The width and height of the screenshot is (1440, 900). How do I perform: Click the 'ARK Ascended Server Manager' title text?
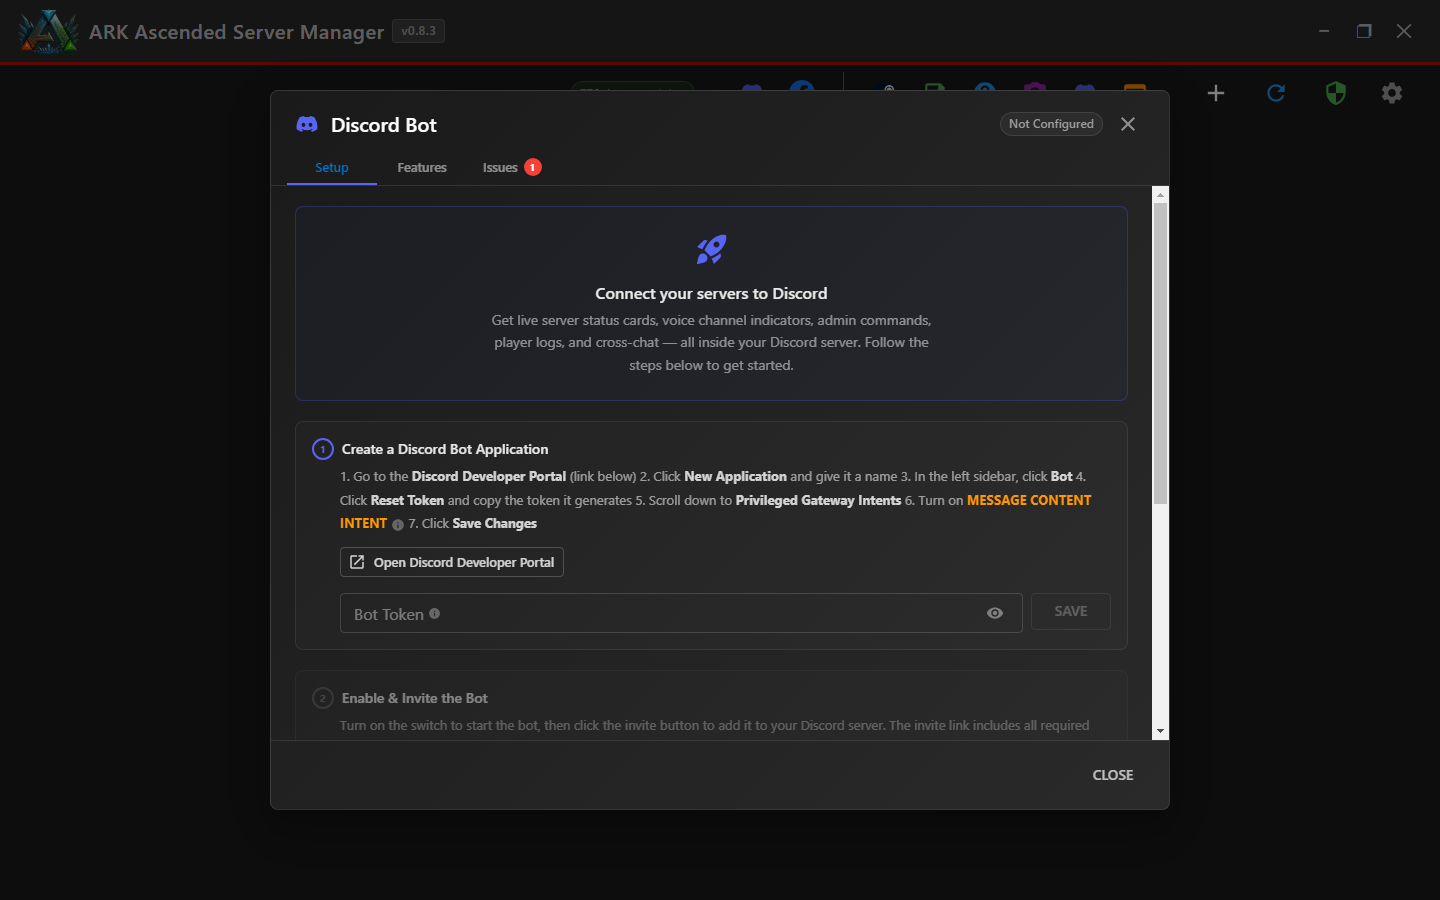coord(236,32)
